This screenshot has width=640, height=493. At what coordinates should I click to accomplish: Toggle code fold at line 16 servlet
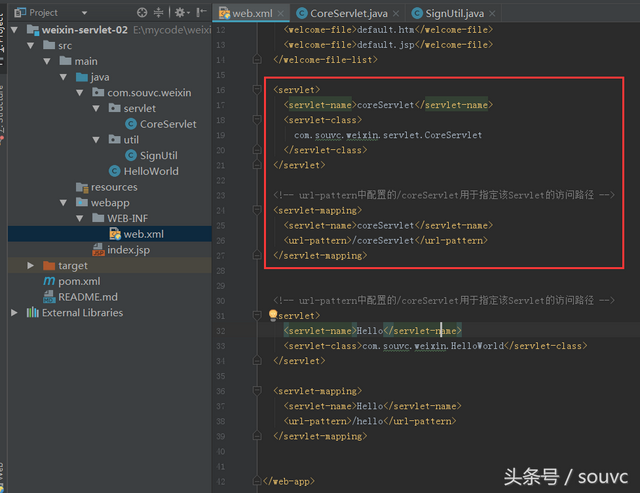point(257,89)
